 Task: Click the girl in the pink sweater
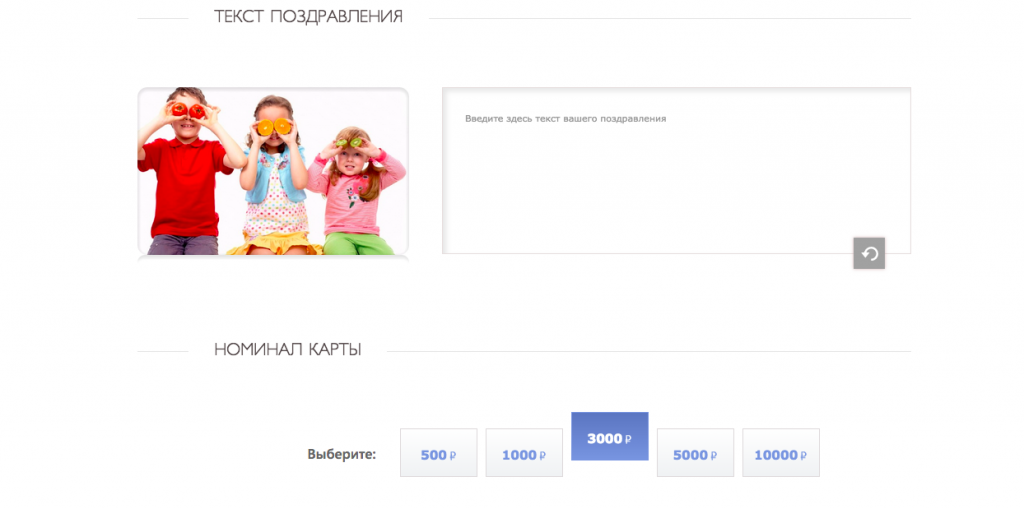(x=353, y=190)
